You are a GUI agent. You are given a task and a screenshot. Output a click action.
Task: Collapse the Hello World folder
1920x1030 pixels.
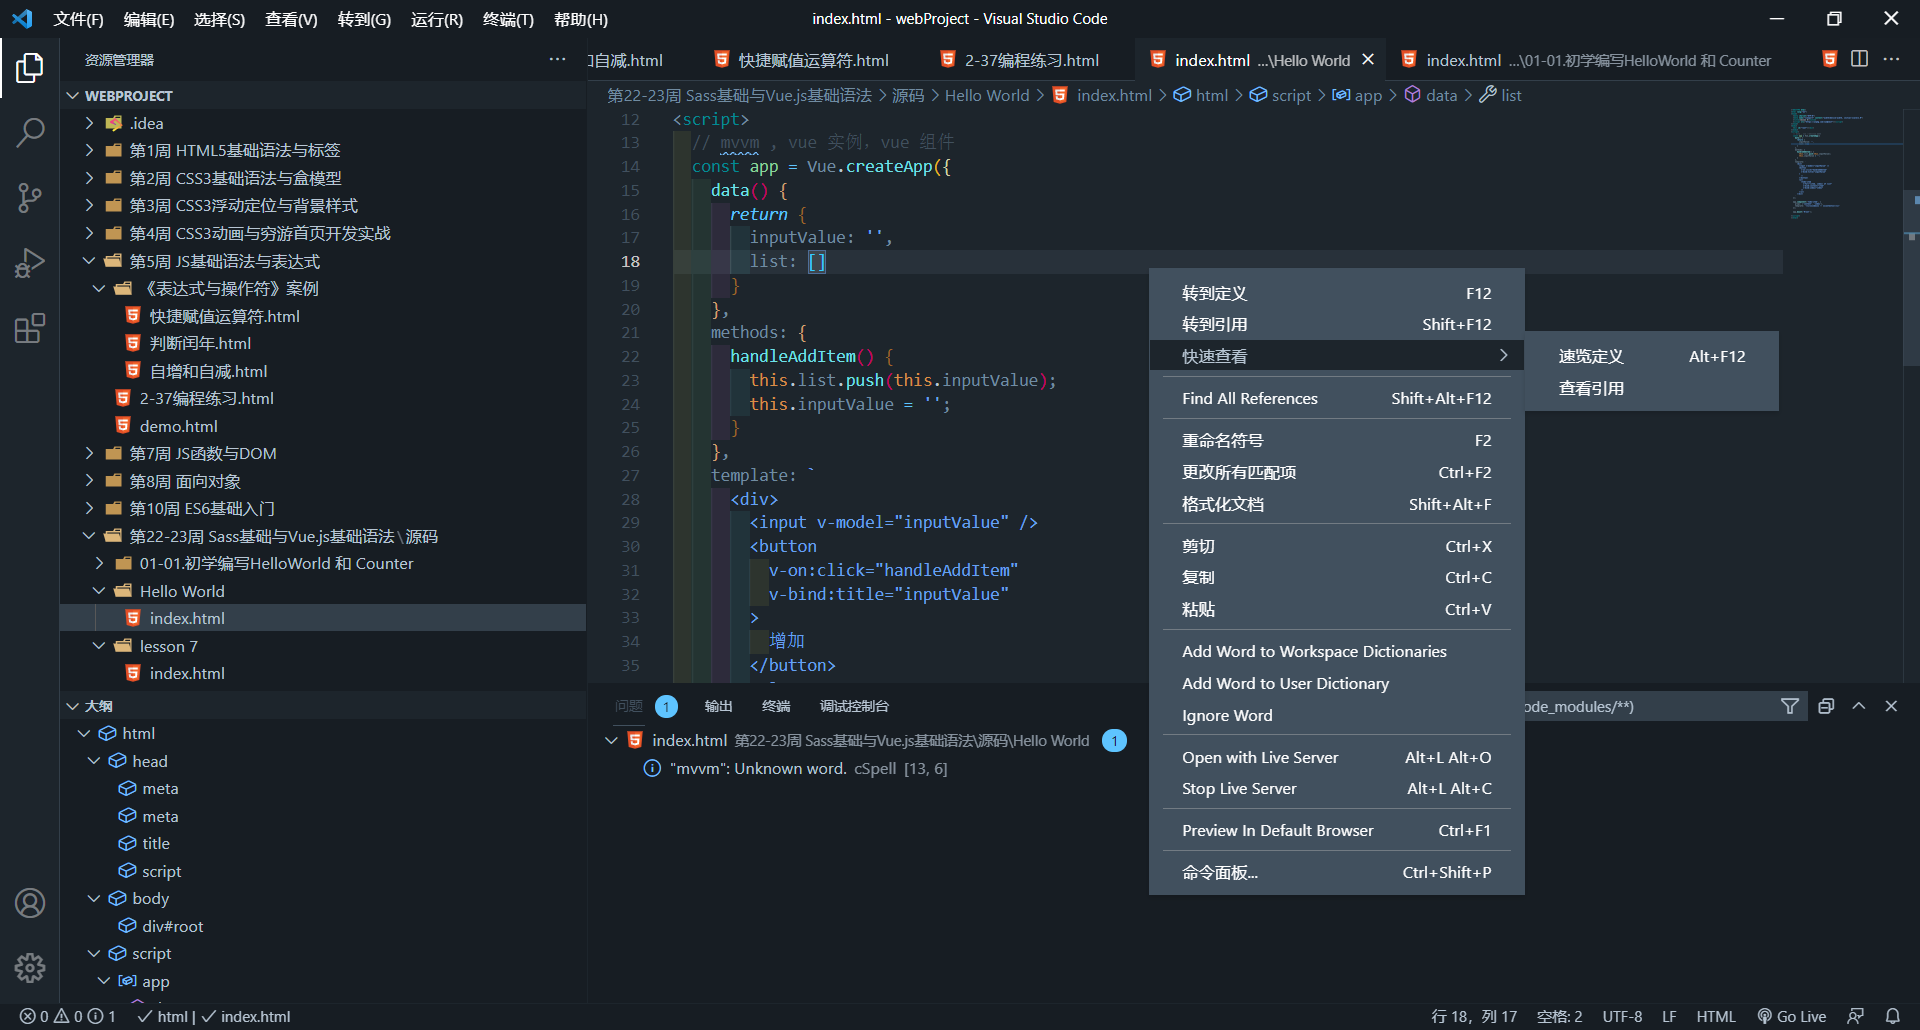coord(99,591)
